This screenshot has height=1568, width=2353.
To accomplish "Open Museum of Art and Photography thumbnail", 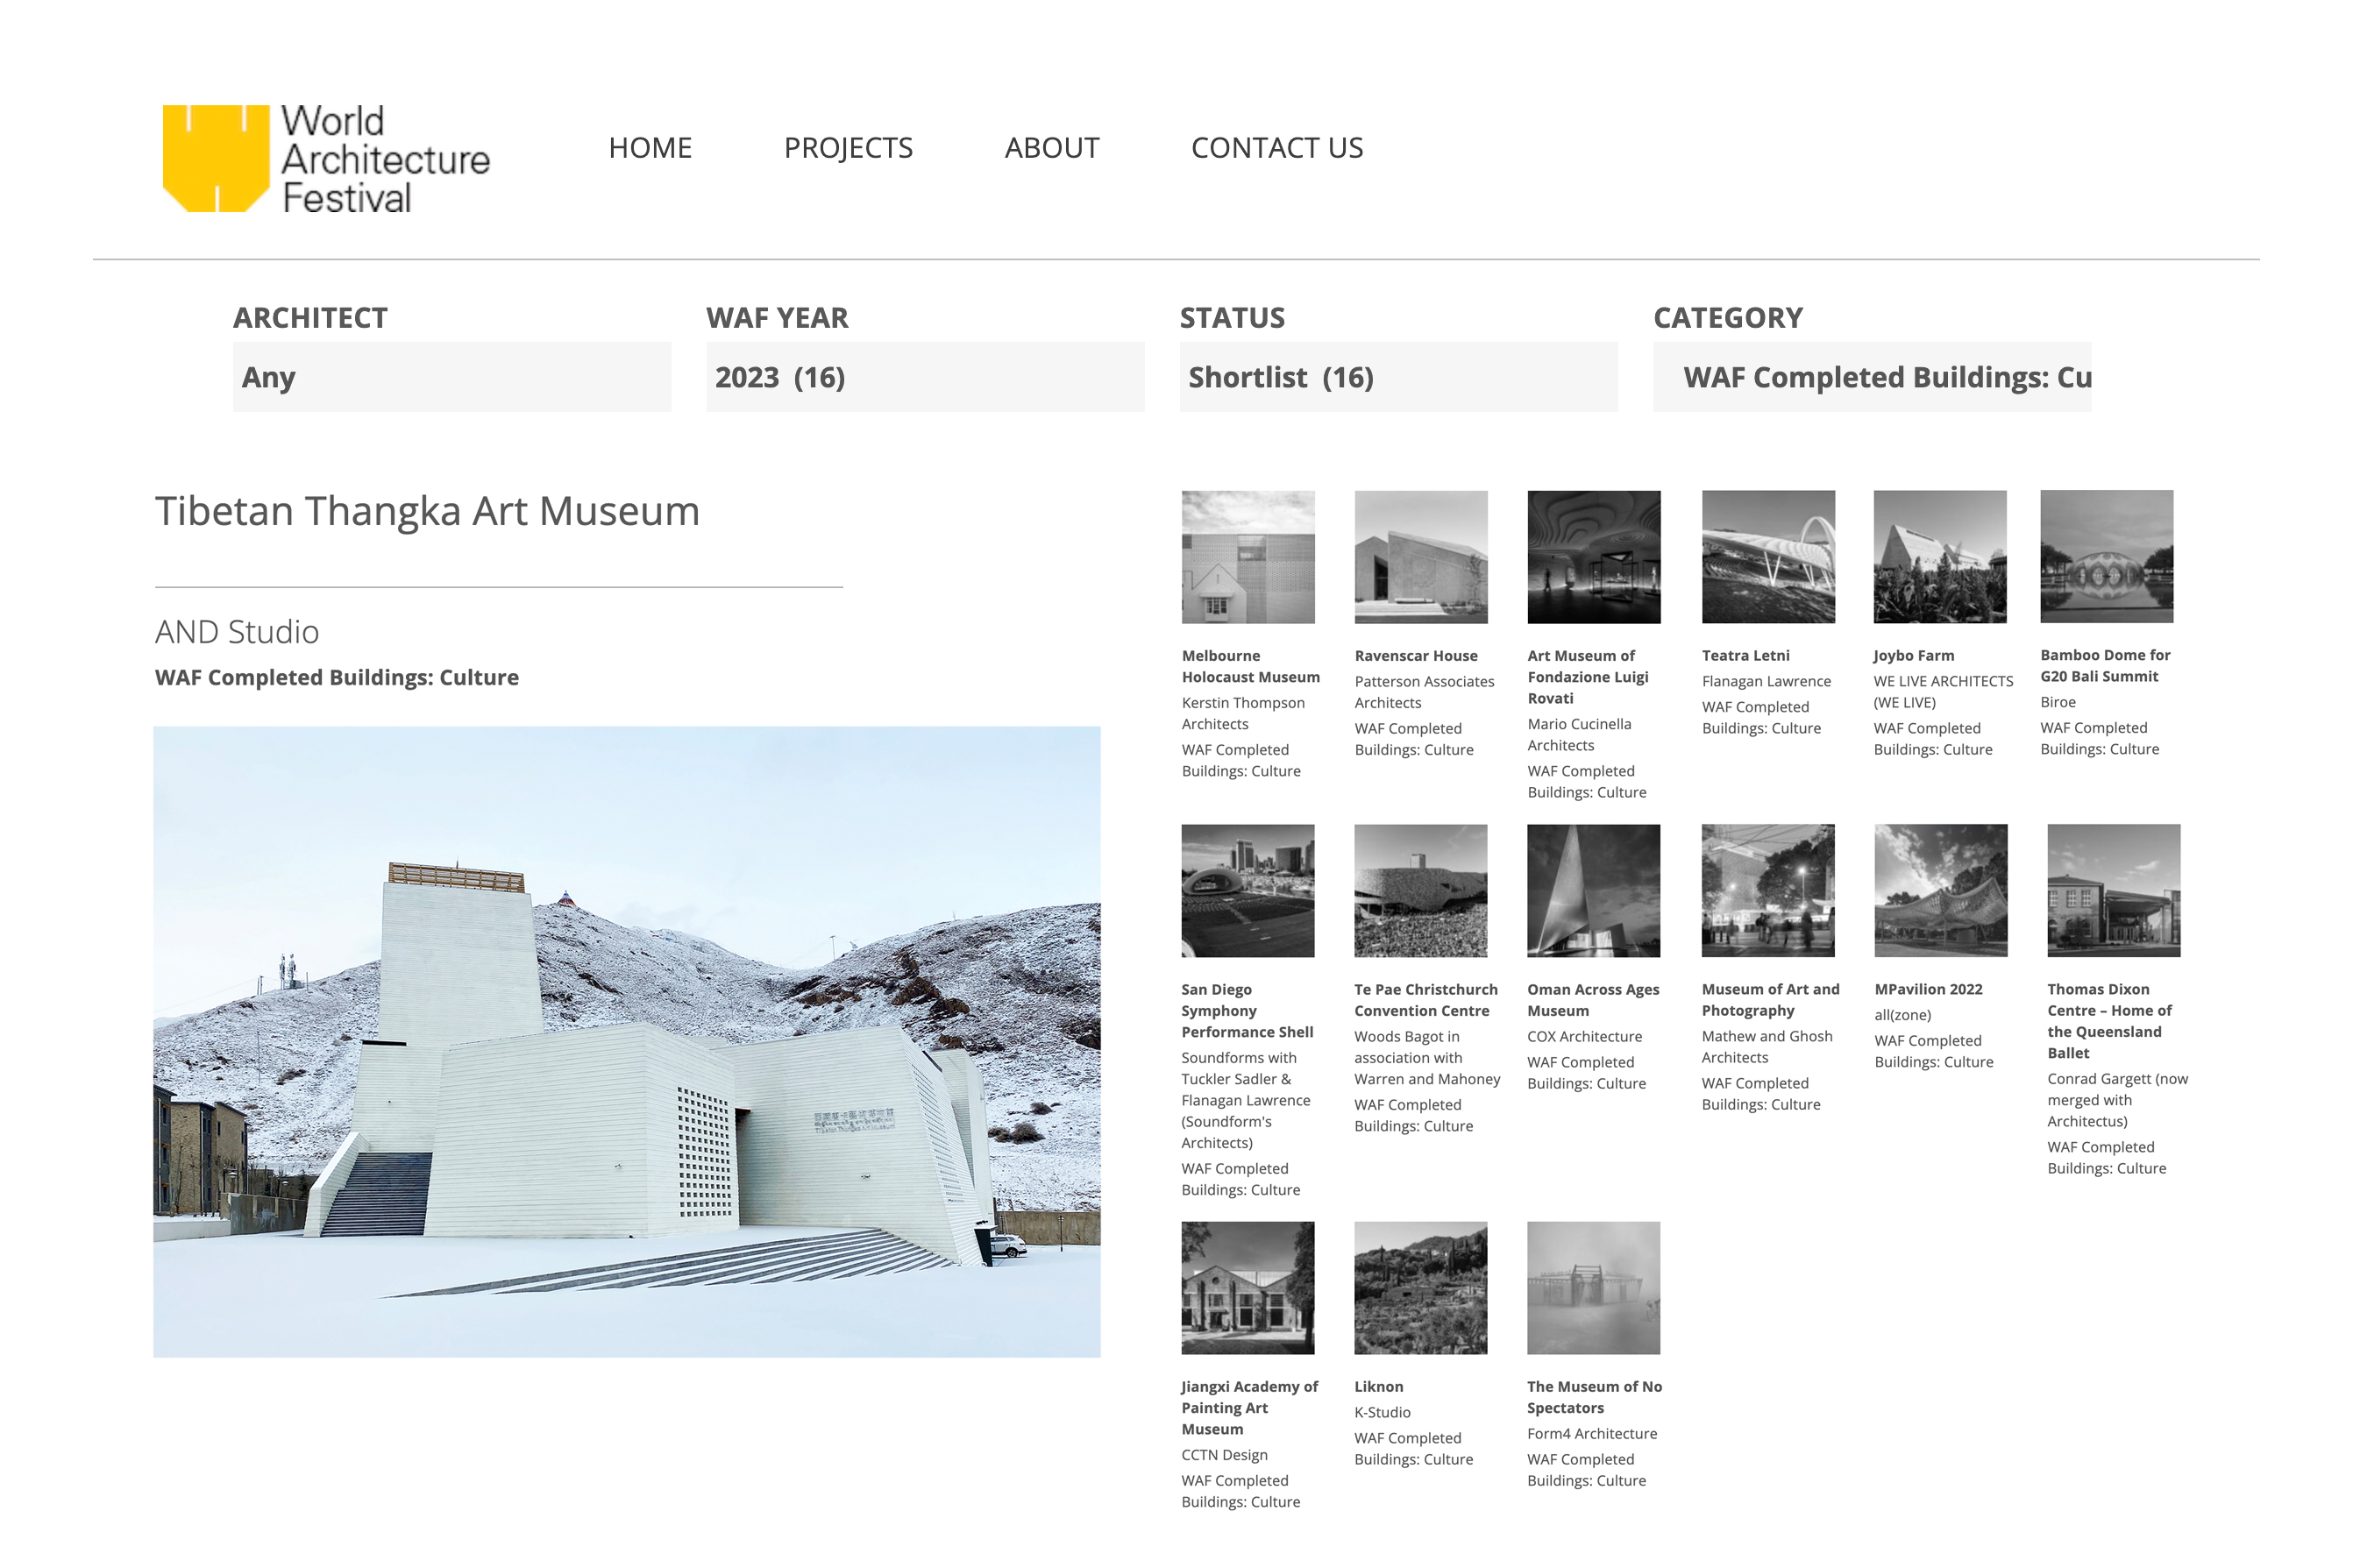I will point(1768,891).
